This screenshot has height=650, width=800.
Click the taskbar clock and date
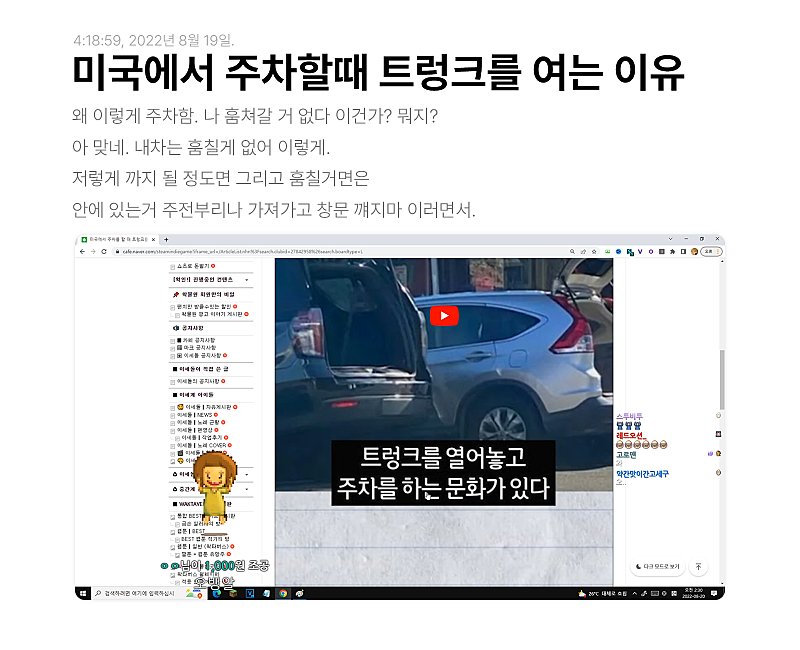pos(694,593)
